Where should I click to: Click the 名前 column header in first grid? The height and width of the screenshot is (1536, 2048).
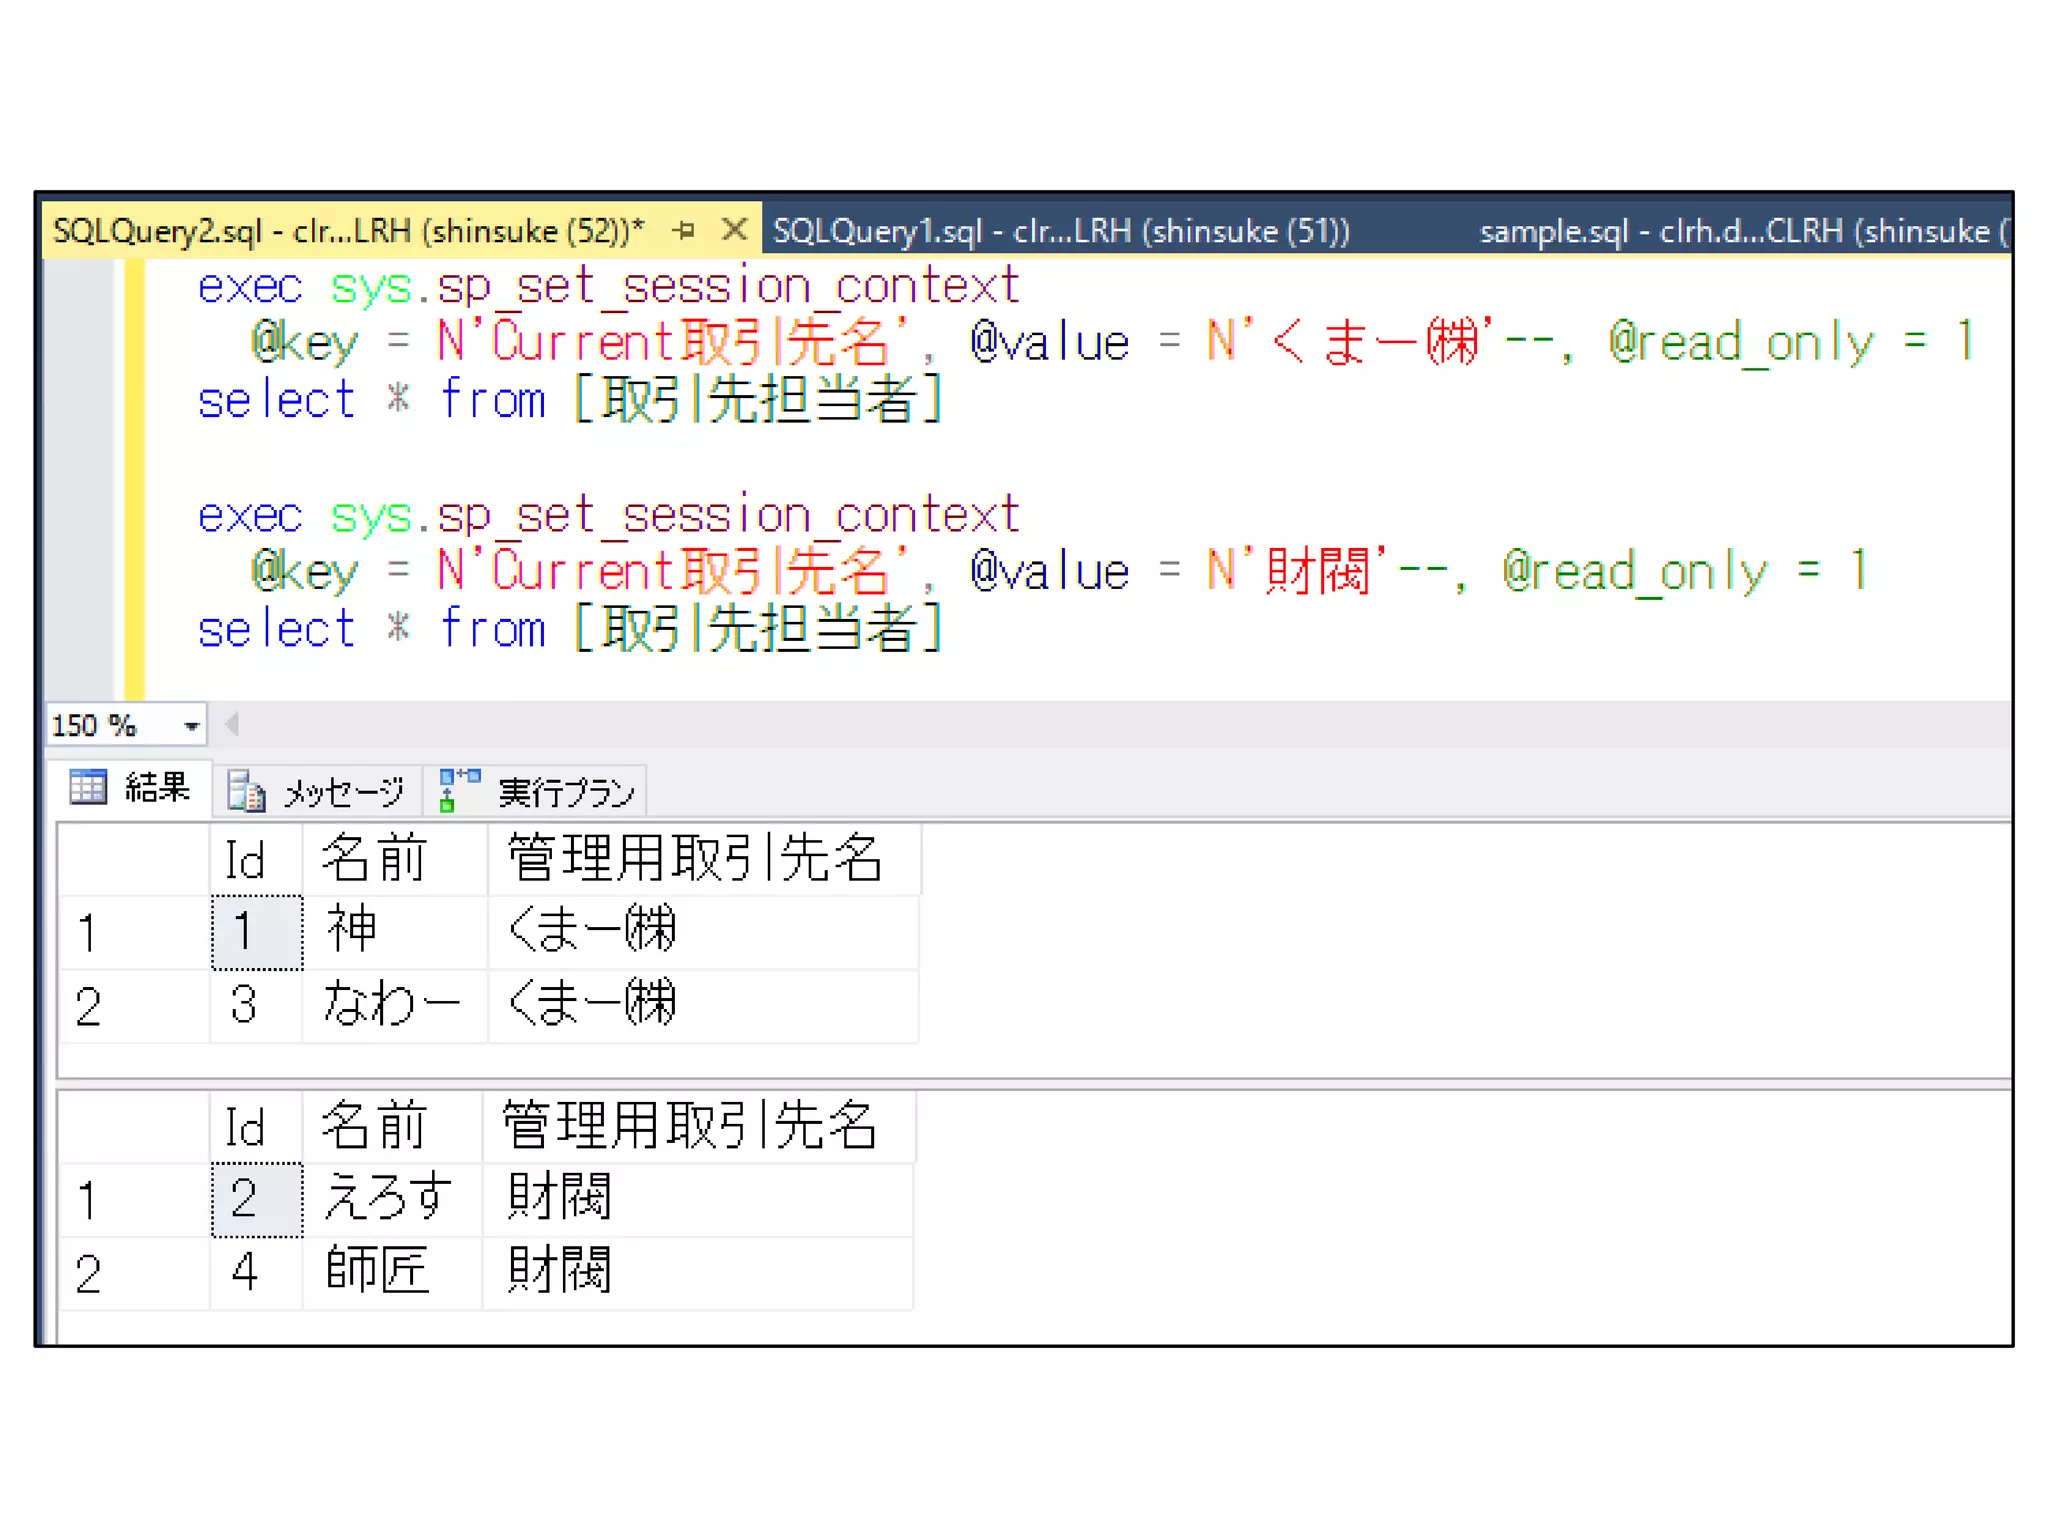click(x=374, y=860)
